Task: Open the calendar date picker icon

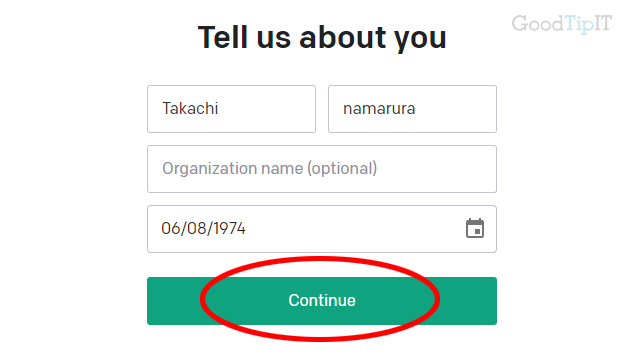Action: coord(475,228)
